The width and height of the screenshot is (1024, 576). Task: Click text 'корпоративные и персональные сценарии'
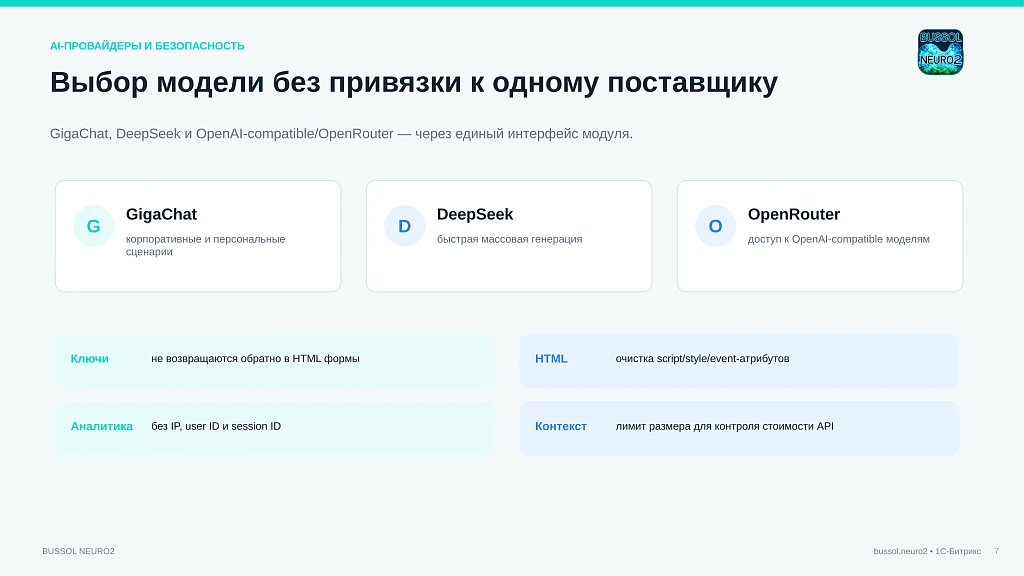[x=206, y=246]
